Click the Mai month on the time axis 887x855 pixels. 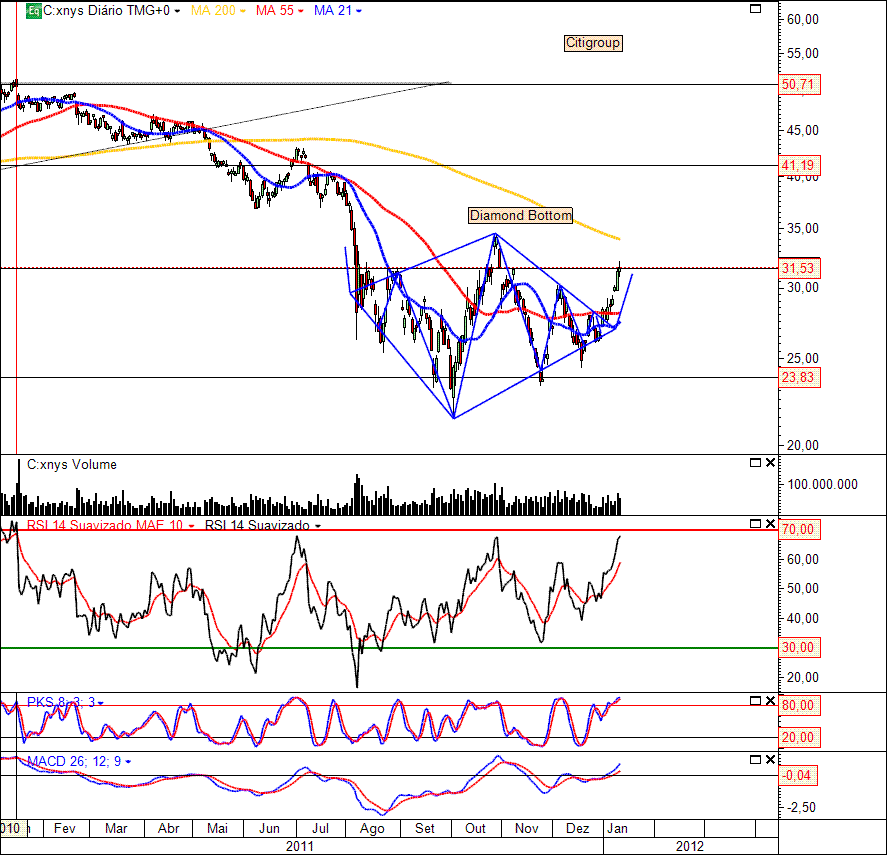[x=217, y=828]
